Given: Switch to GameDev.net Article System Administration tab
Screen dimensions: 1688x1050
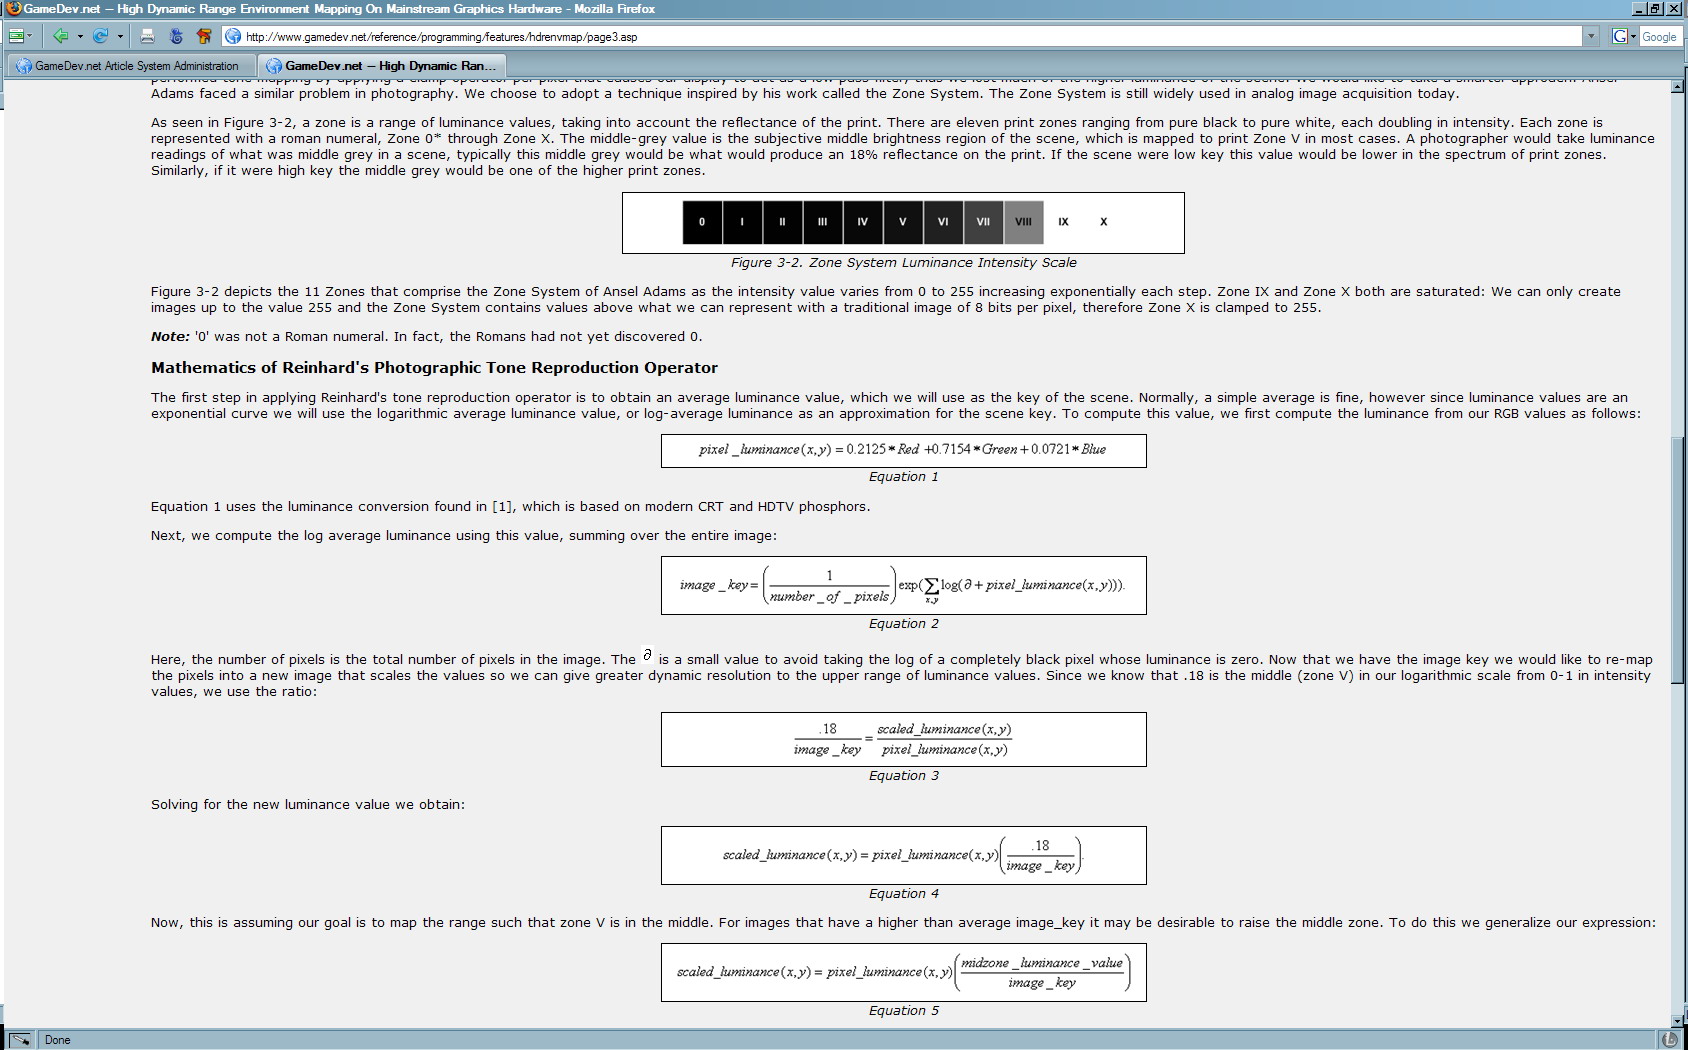Looking at the screenshot, I should (x=130, y=66).
